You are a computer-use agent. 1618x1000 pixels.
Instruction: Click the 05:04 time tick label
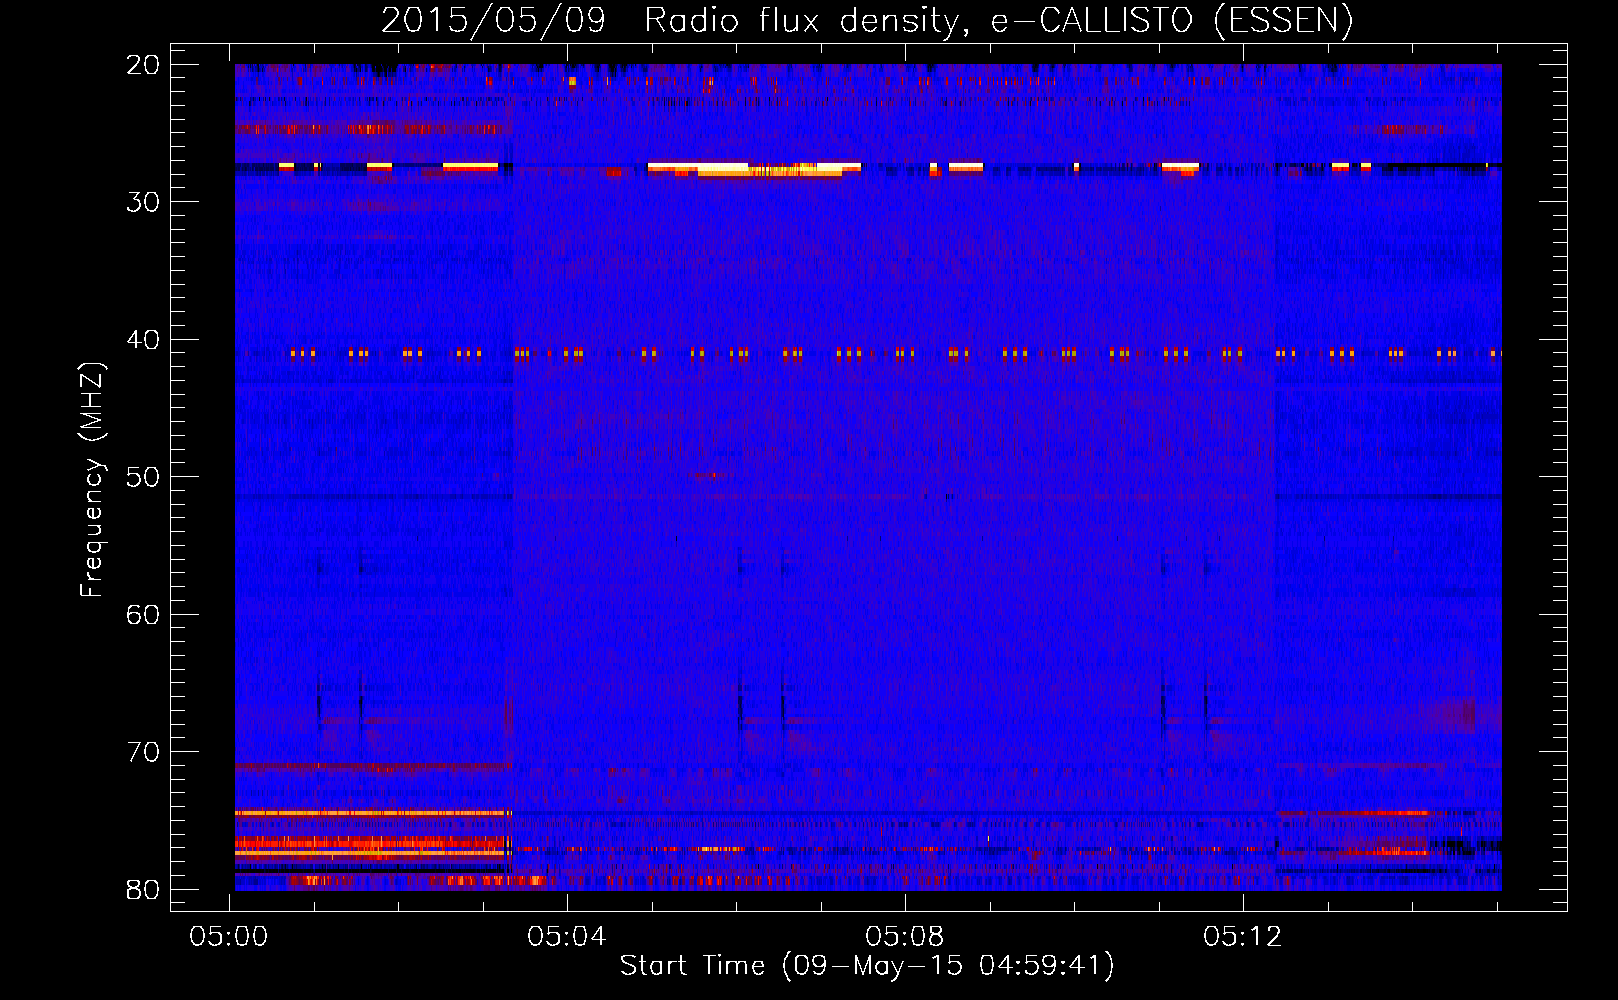click(x=567, y=937)
